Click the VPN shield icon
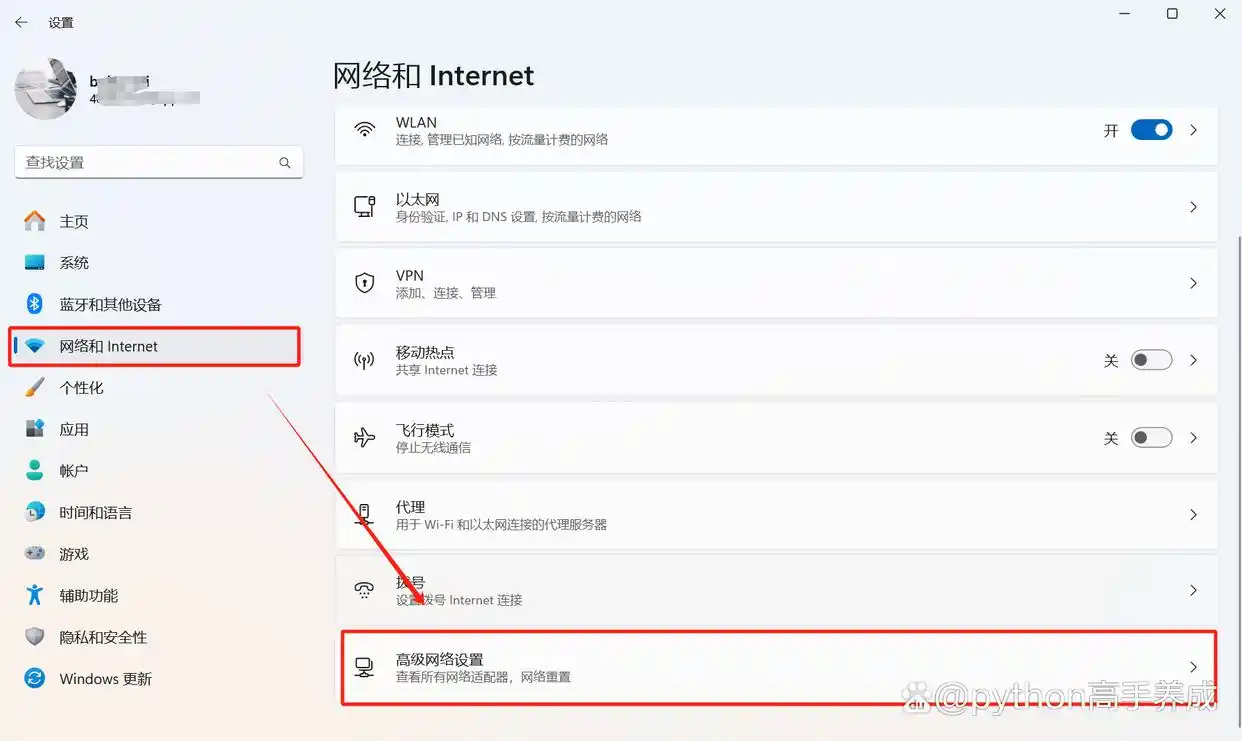1242x741 pixels. click(363, 283)
